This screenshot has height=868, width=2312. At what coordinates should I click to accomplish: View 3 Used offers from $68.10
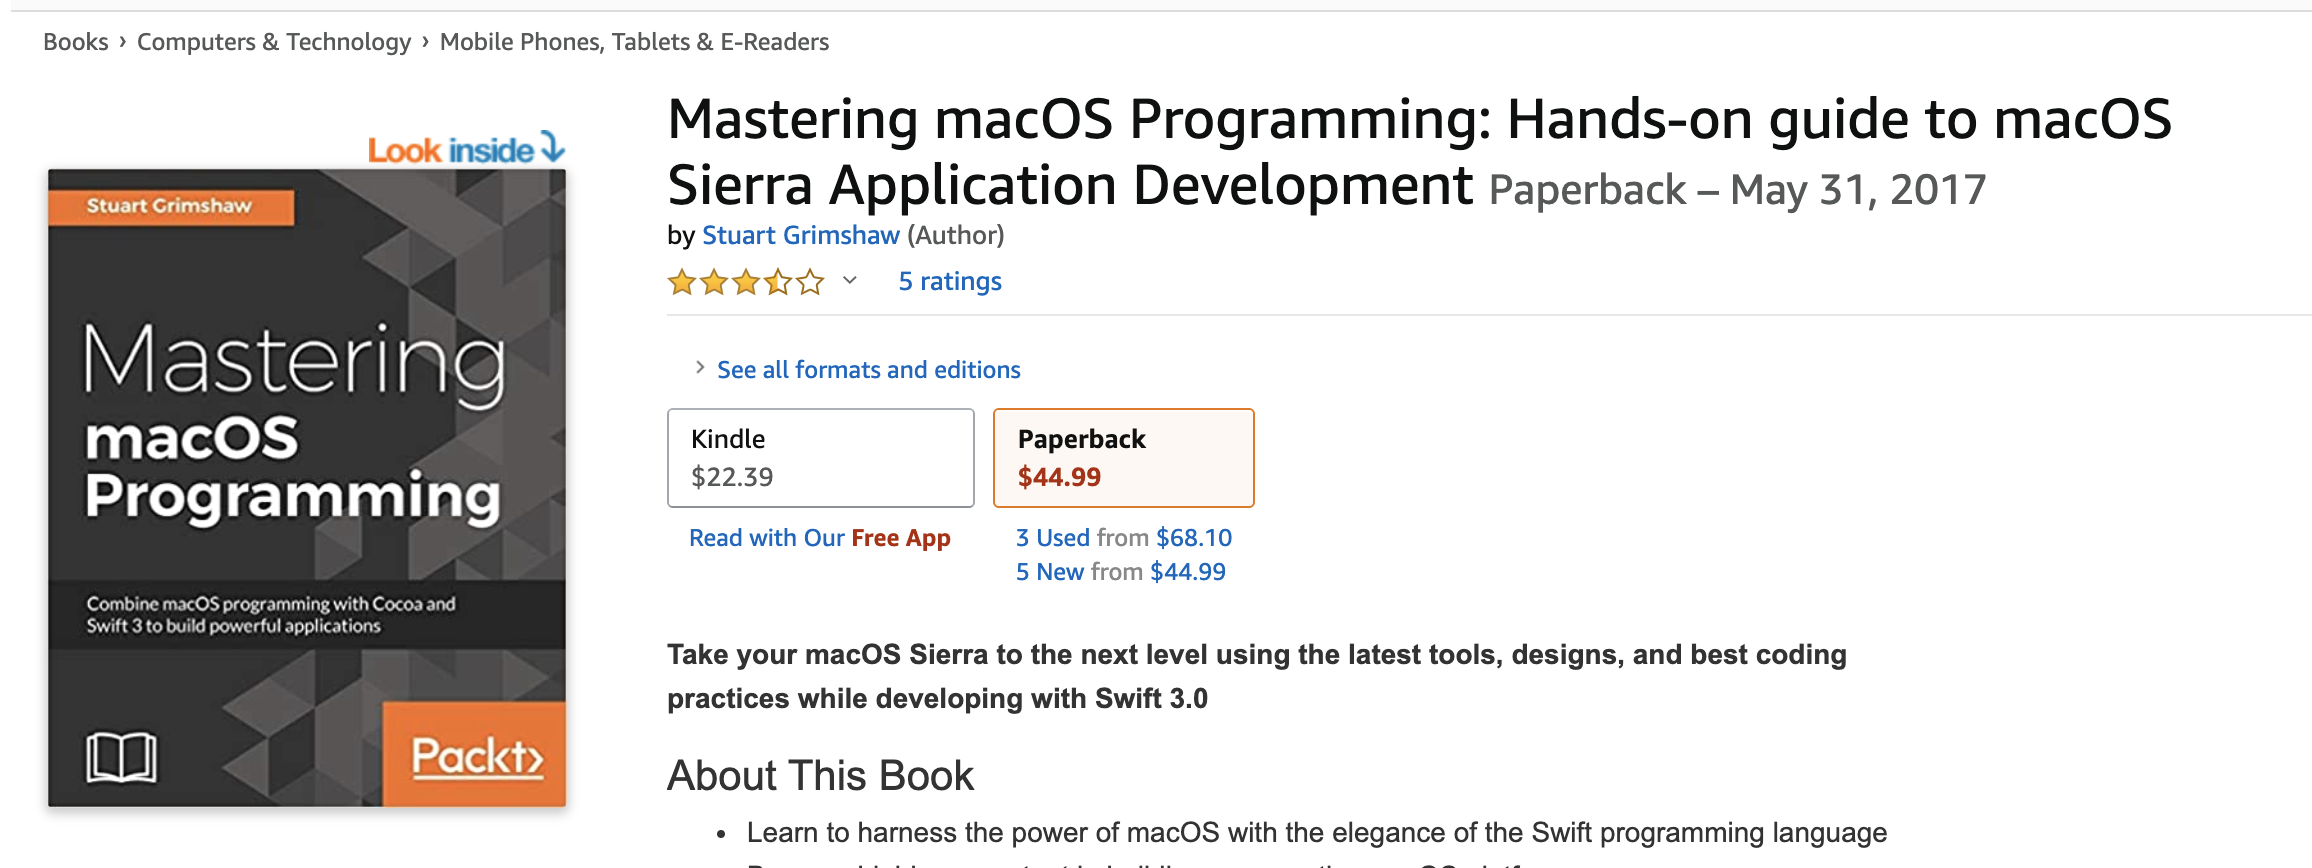click(x=1124, y=538)
